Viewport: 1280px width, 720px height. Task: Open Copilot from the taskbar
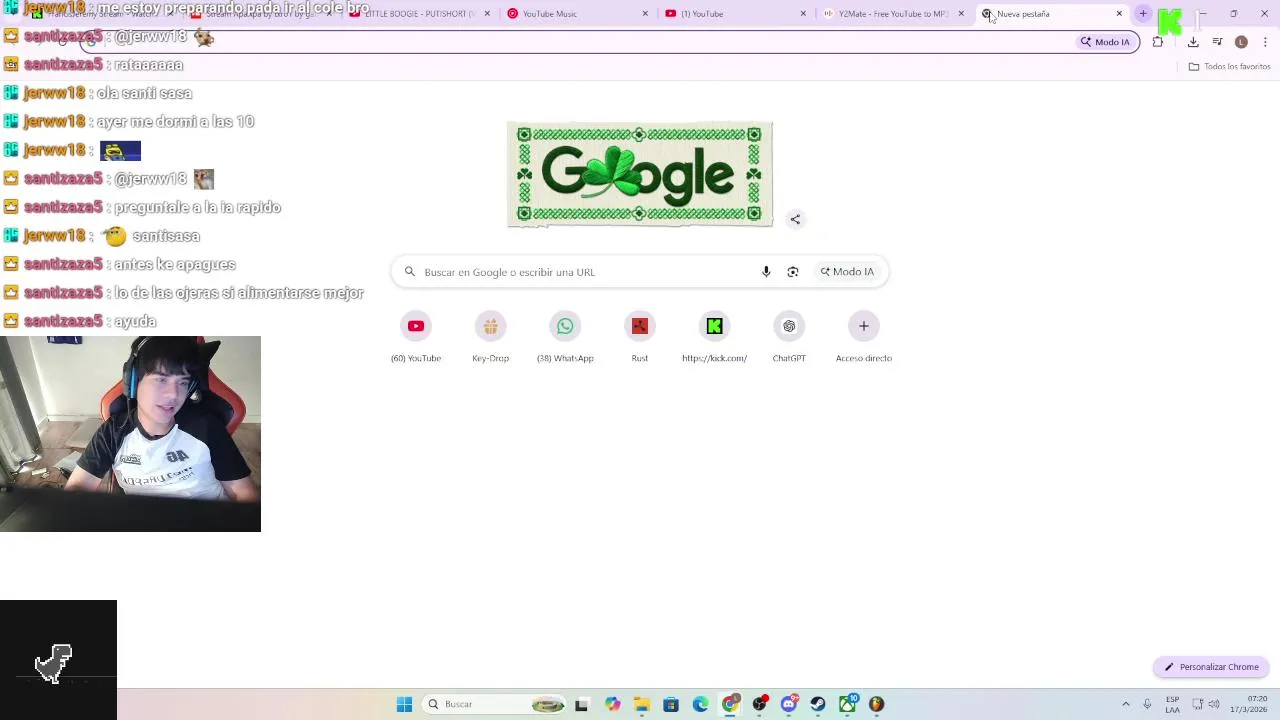[612, 704]
